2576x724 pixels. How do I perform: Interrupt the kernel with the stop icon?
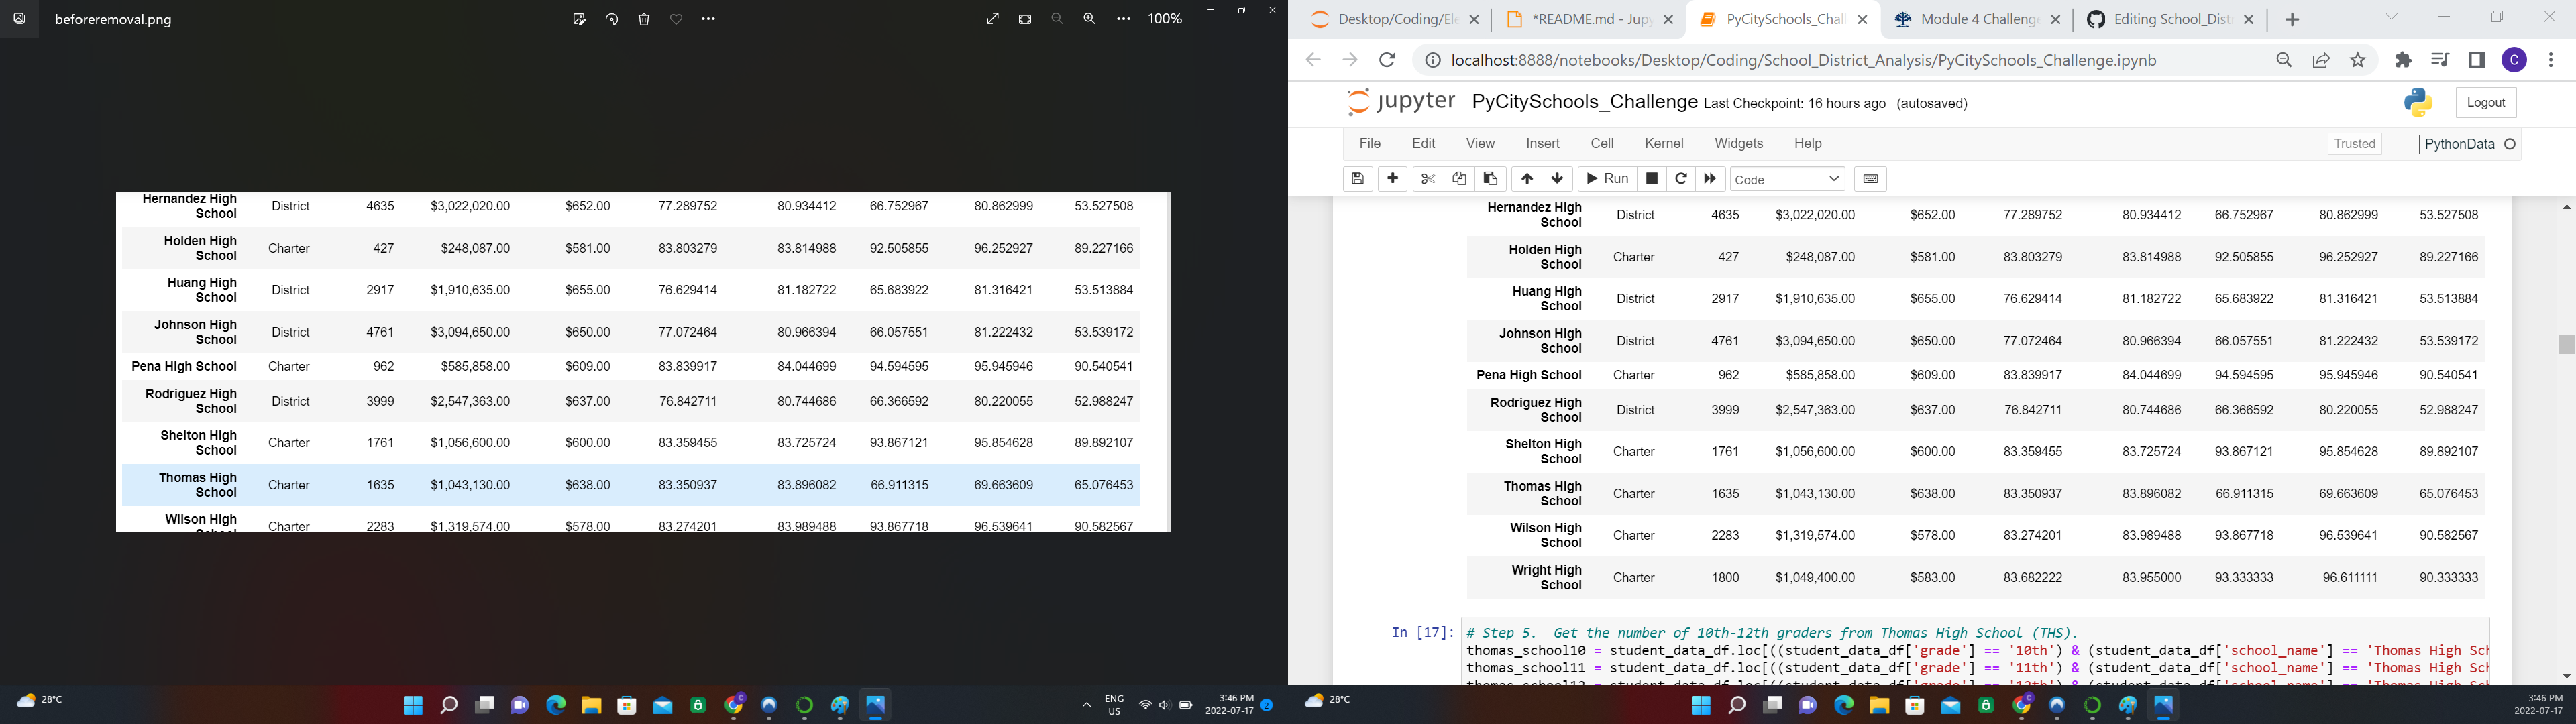1652,178
